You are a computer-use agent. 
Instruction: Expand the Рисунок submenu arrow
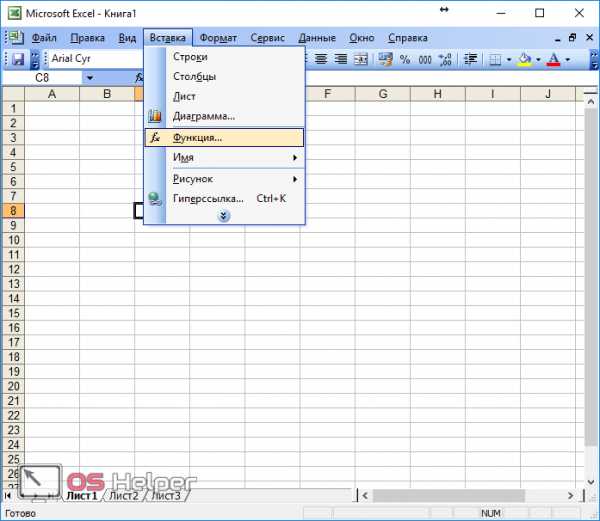(295, 179)
